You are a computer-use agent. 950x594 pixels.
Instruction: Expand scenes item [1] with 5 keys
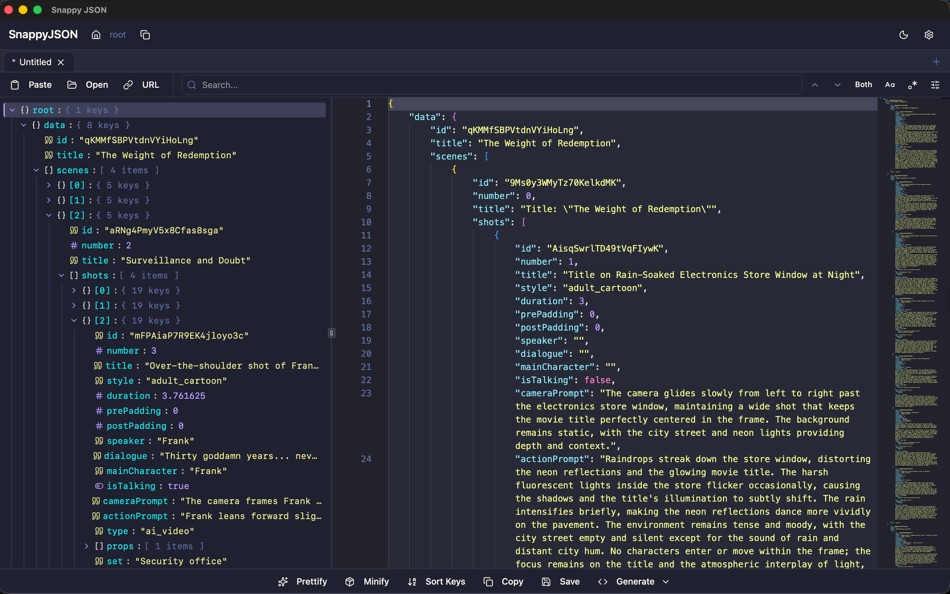click(48, 200)
